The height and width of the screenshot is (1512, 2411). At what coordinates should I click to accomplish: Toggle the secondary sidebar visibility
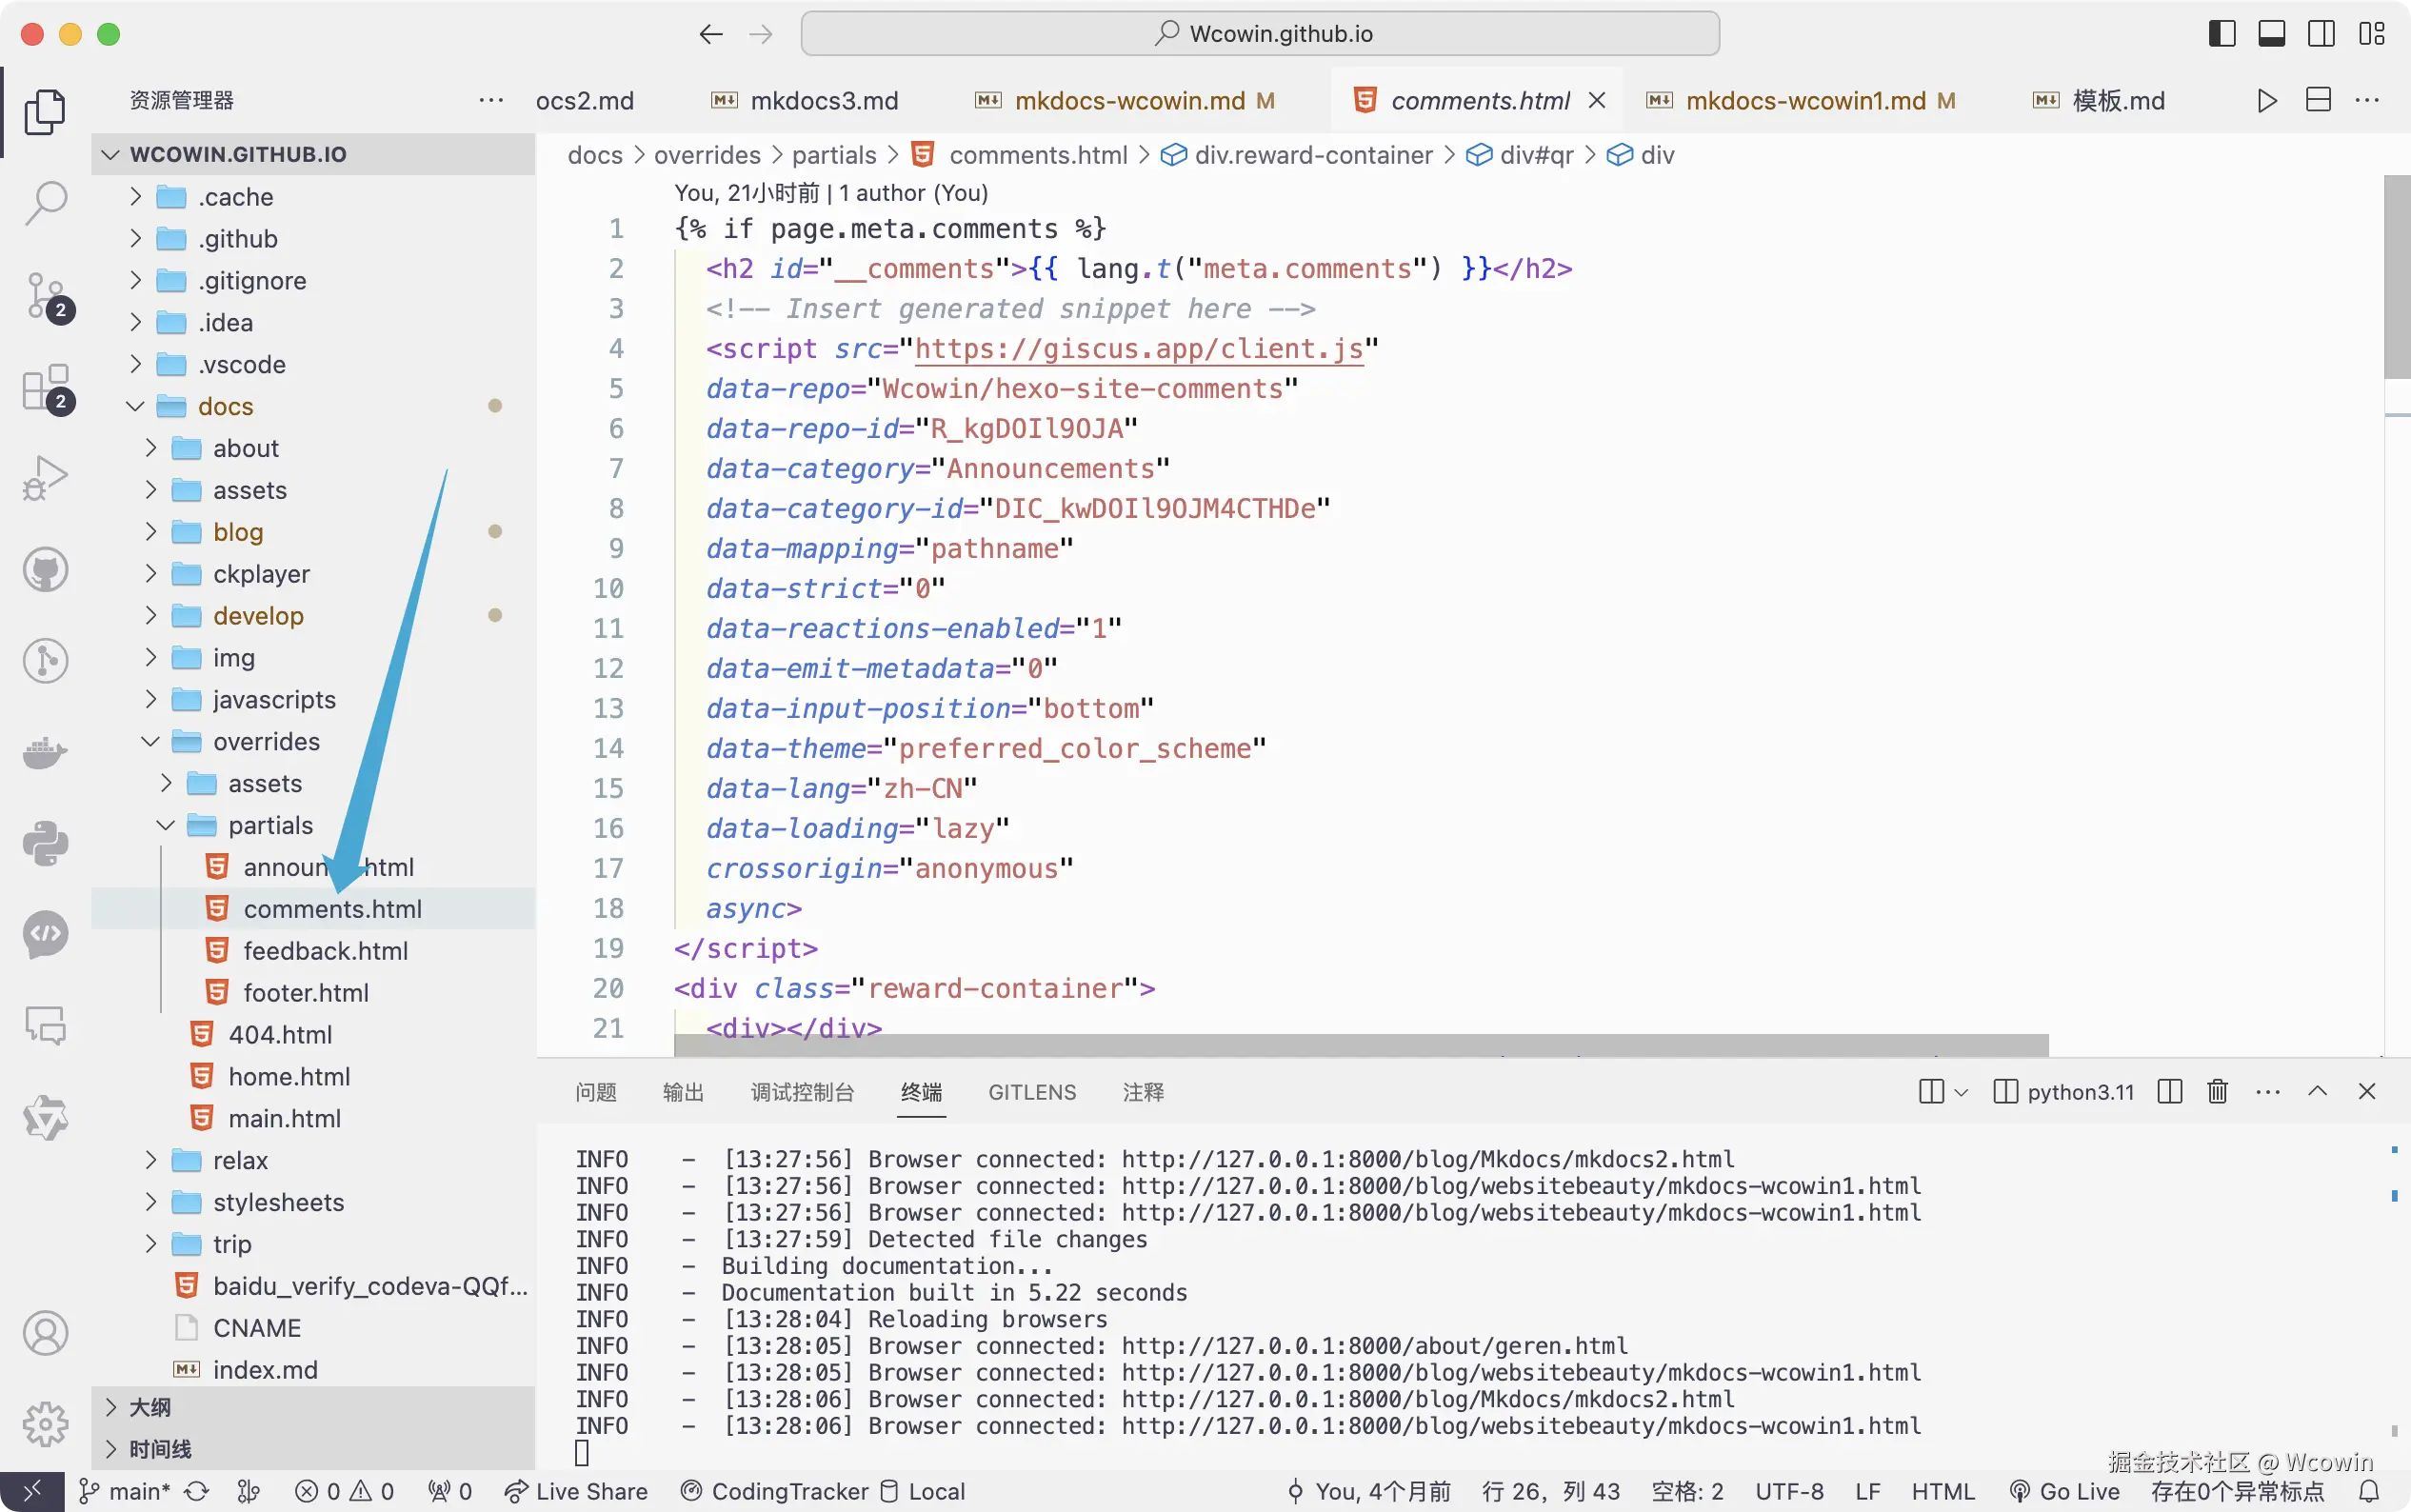coord(2321,34)
